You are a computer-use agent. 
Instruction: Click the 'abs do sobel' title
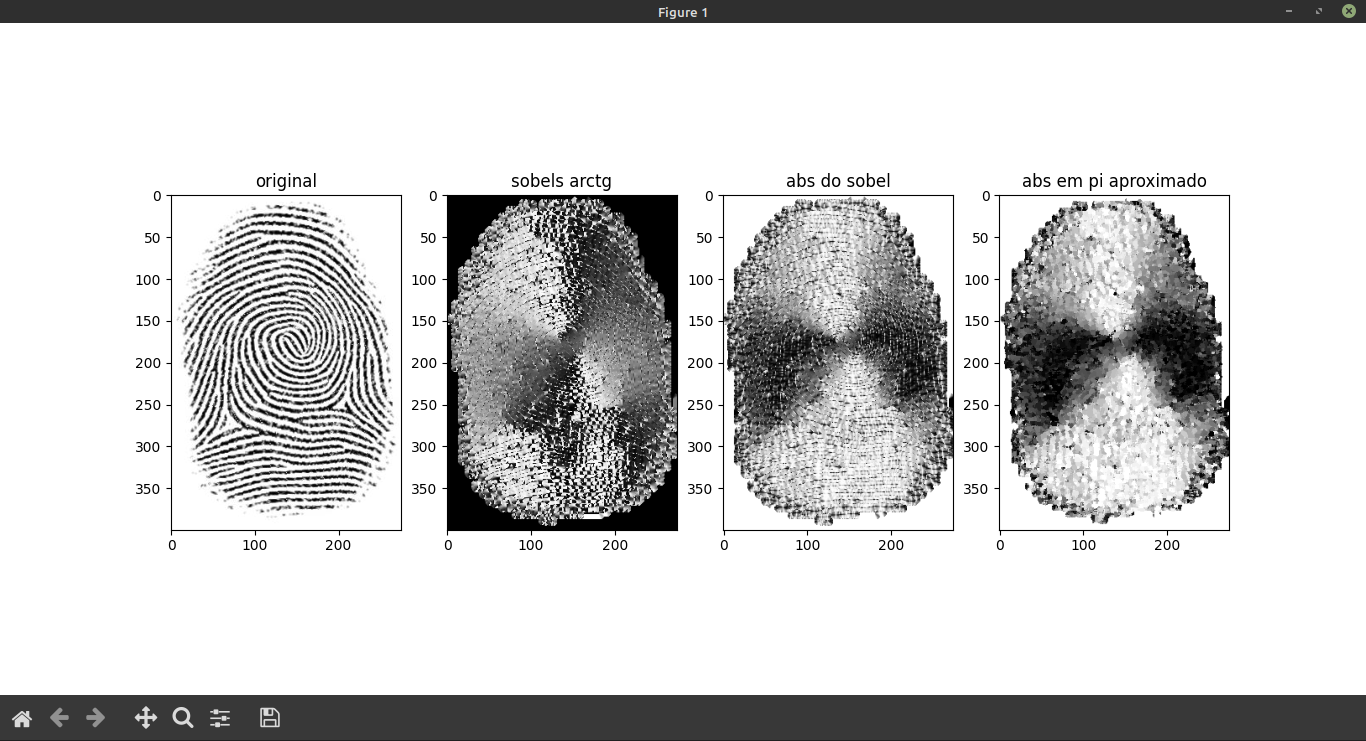pyautogui.click(x=838, y=181)
